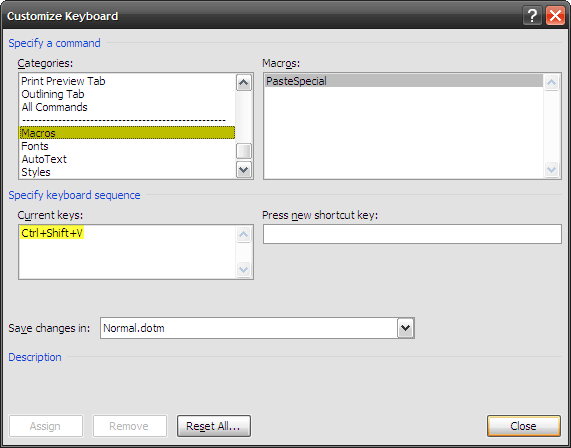Pick the Styles category
The image size is (571, 448).
point(36,172)
